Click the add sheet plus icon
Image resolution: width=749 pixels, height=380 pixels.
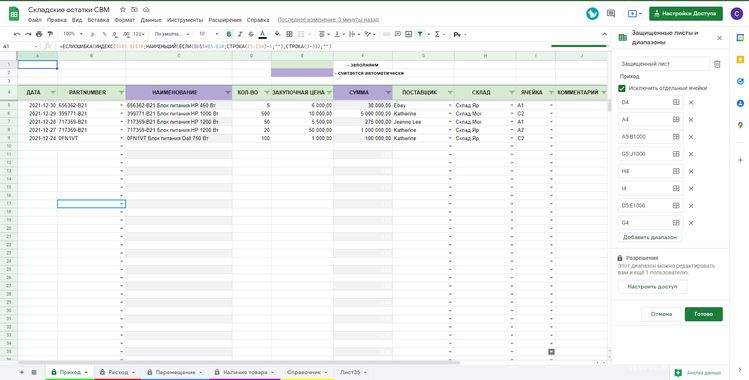tap(21, 372)
